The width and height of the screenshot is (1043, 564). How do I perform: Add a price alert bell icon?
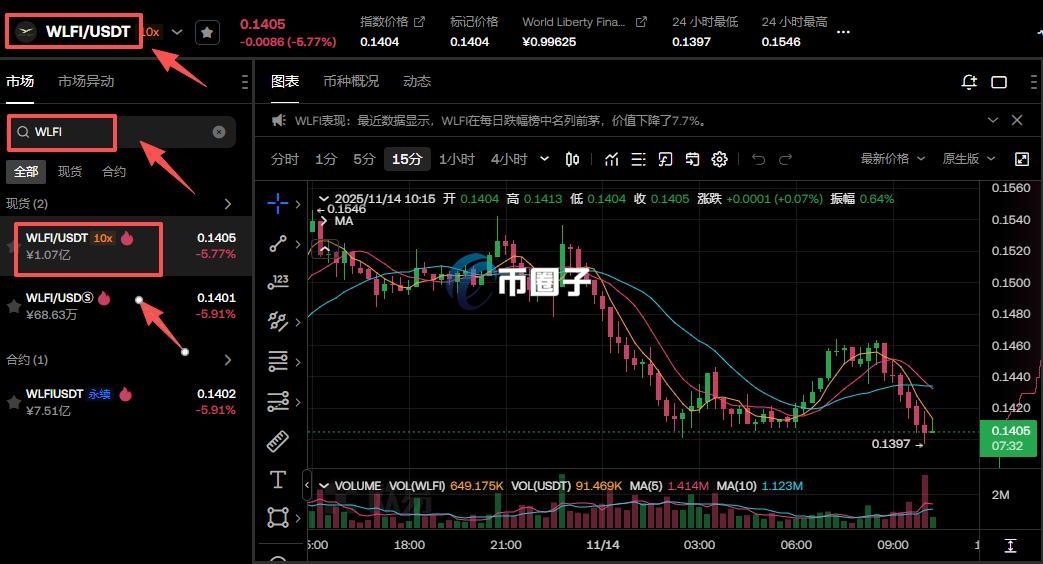pos(969,82)
